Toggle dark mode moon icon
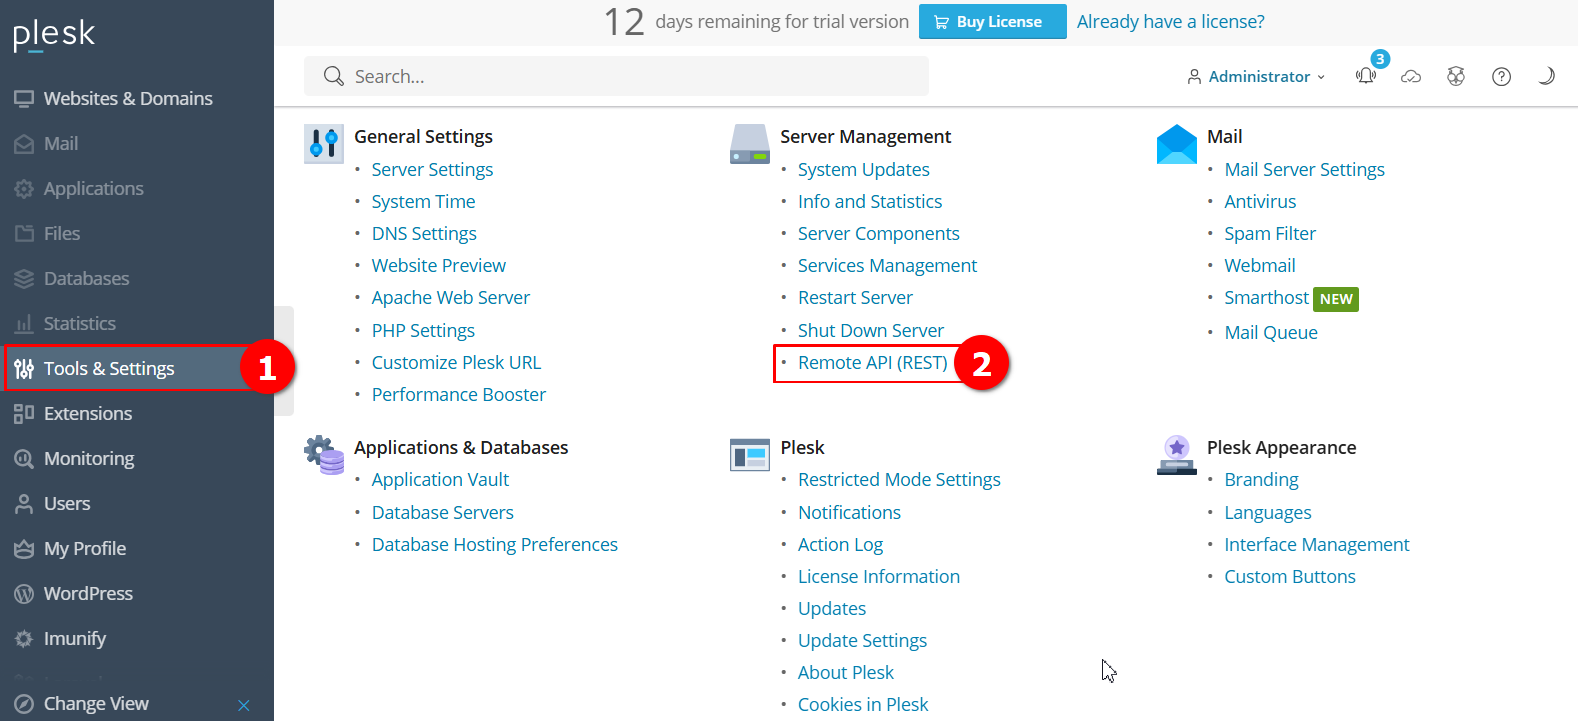Viewport: 1578px width, 721px height. (x=1546, y=76)
